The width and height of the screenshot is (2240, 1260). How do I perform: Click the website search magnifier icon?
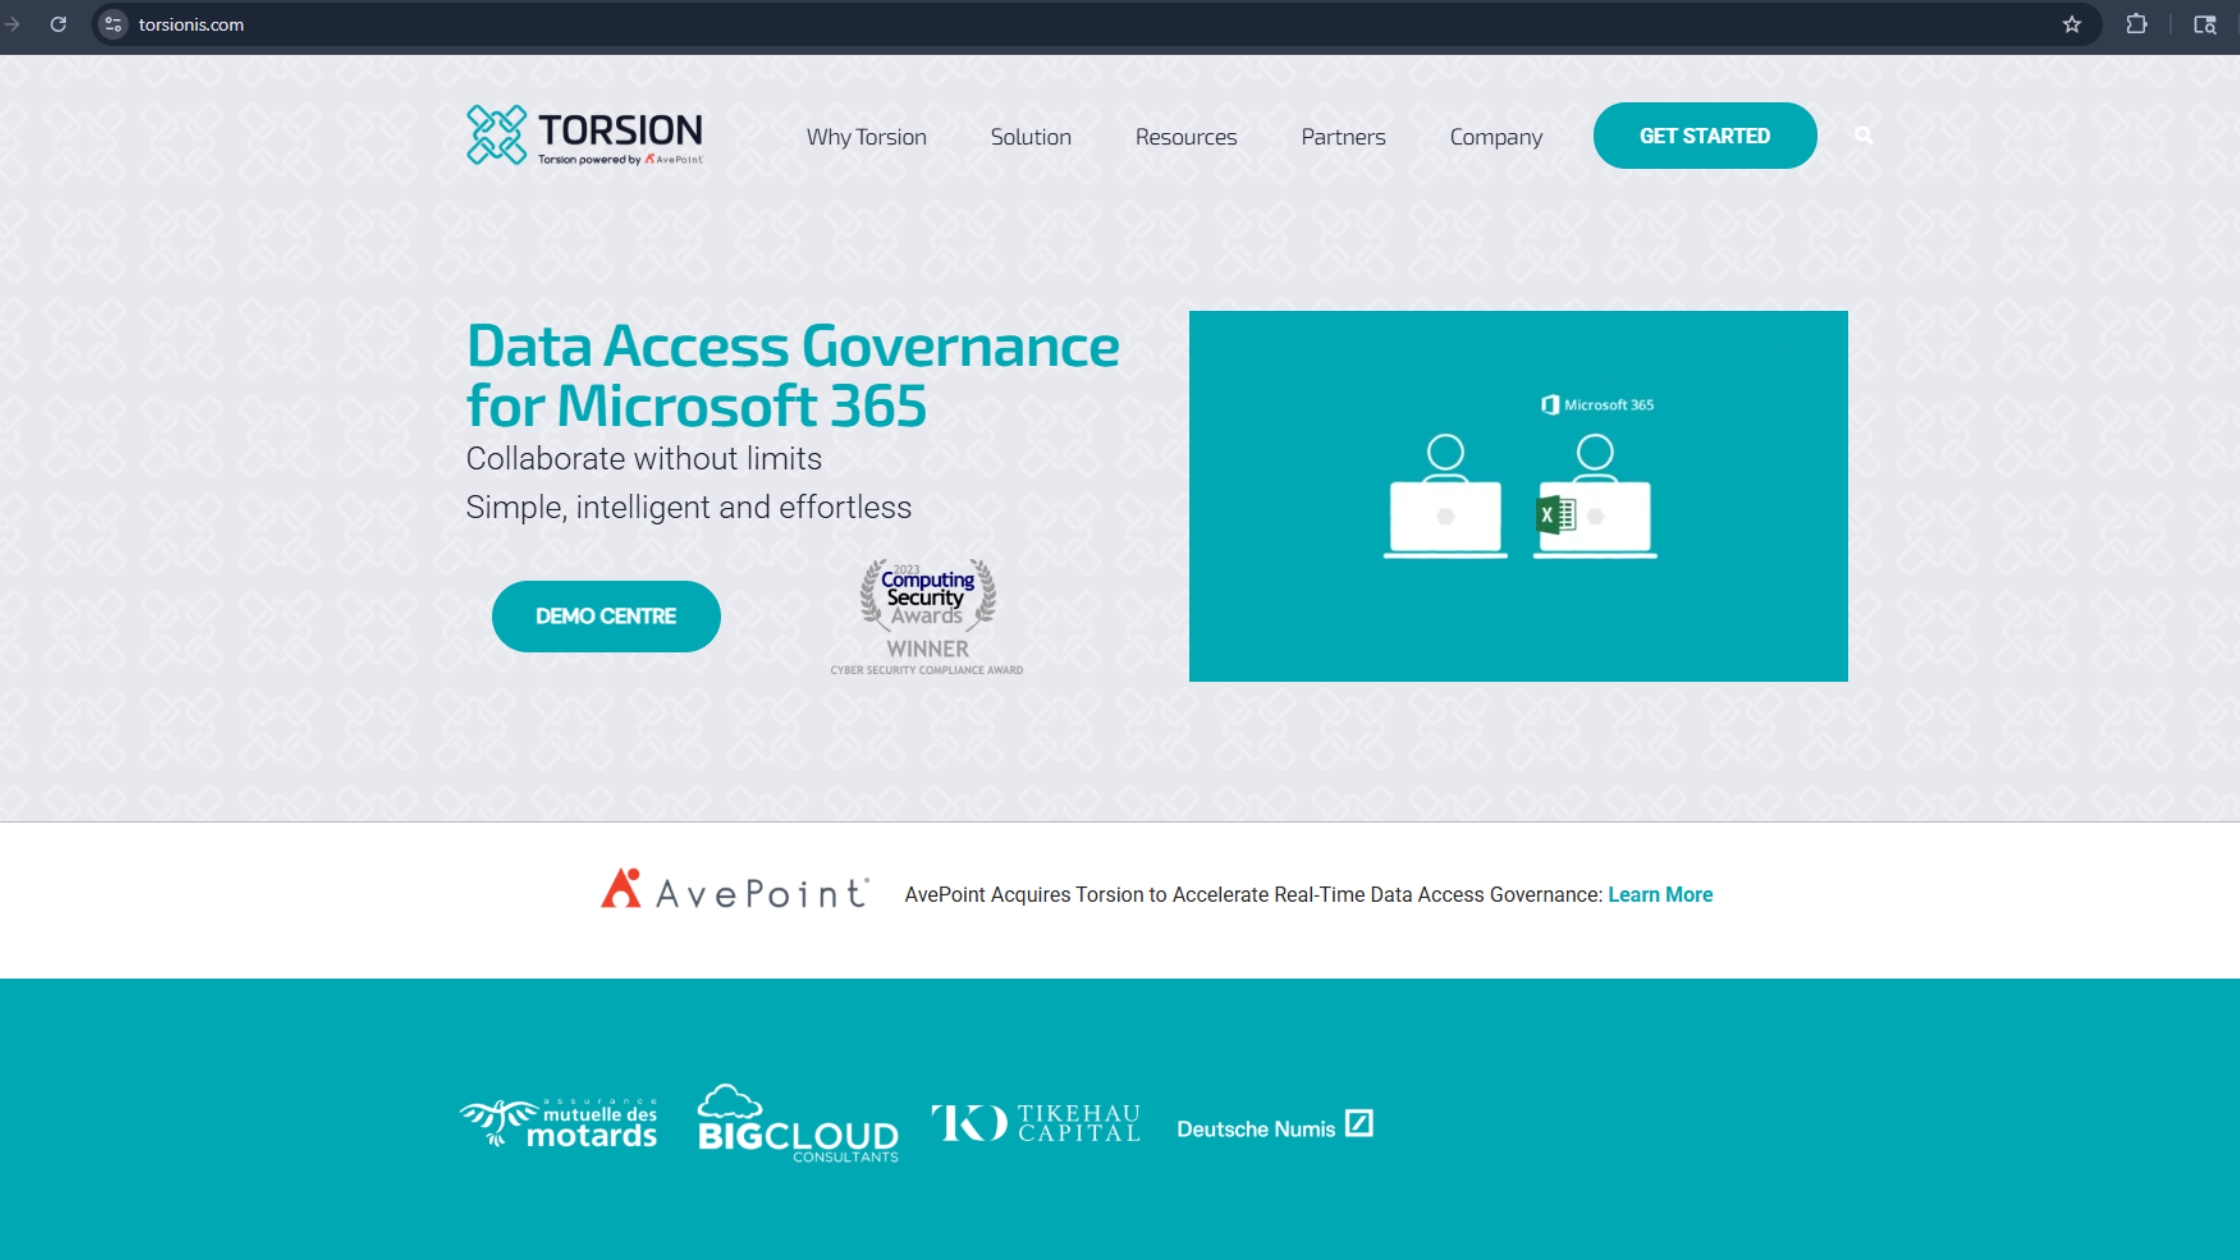1863,135
